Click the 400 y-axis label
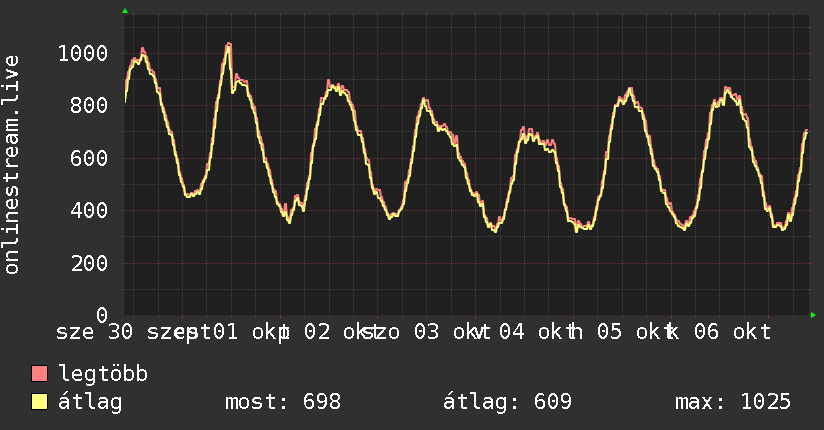This screenshot has height=430, width=824. (89, 211)
